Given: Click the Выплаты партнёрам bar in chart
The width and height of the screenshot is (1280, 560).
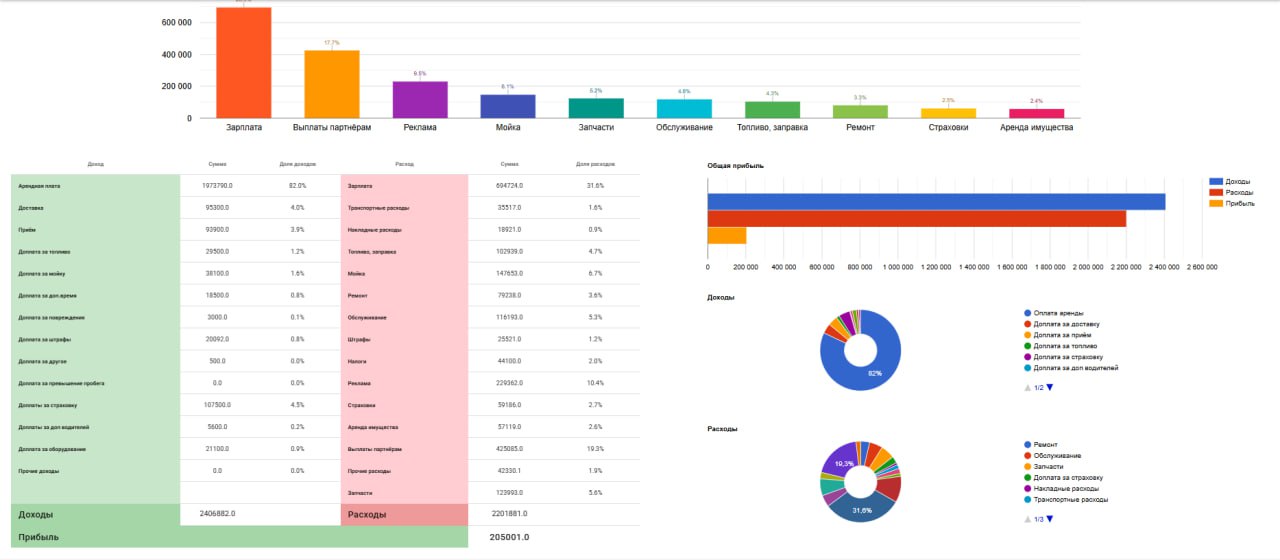Looking at the screenshot, I should (332, 85).
